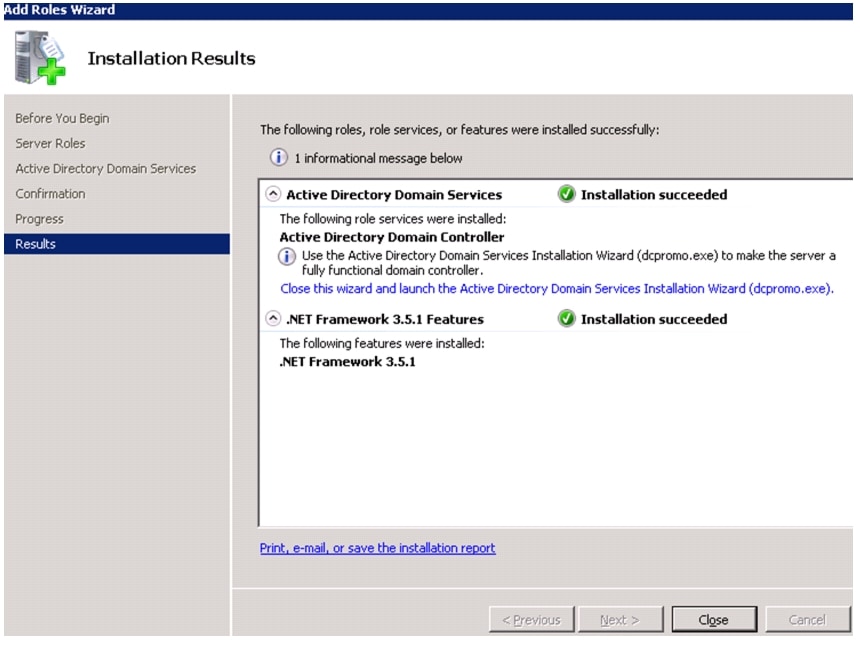This screenshot has width=860, height=672.
Task: Click the Next button
Action: coord(620,620)
